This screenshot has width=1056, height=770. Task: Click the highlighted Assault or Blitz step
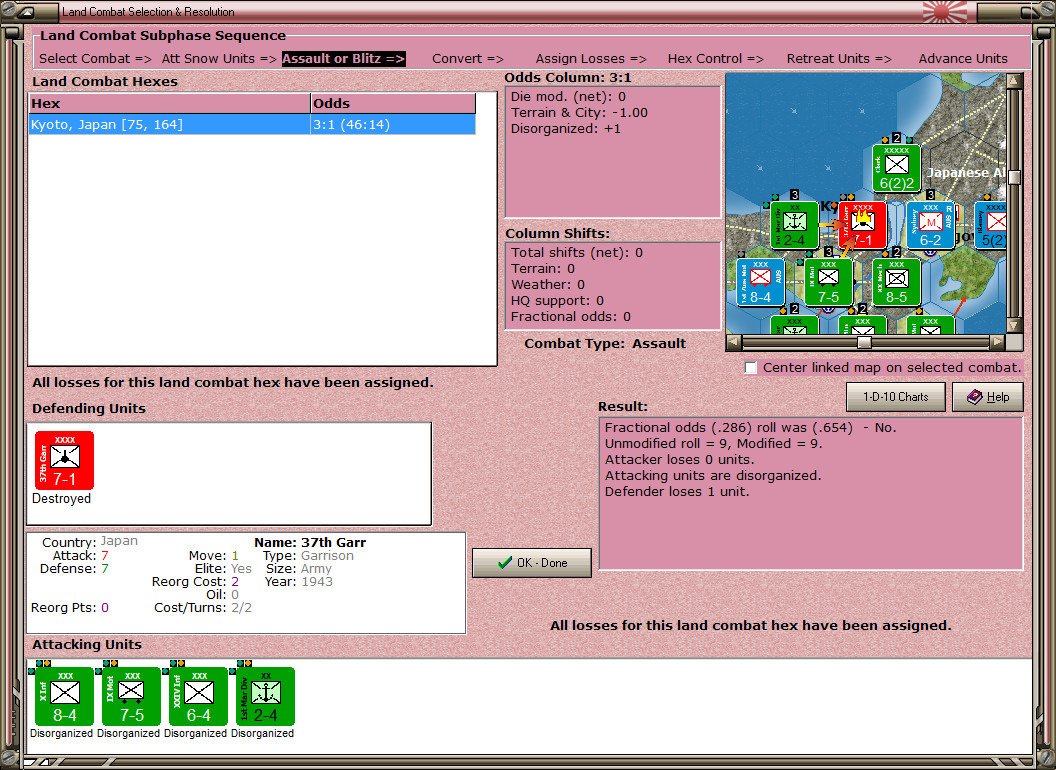tap(343, 59)
